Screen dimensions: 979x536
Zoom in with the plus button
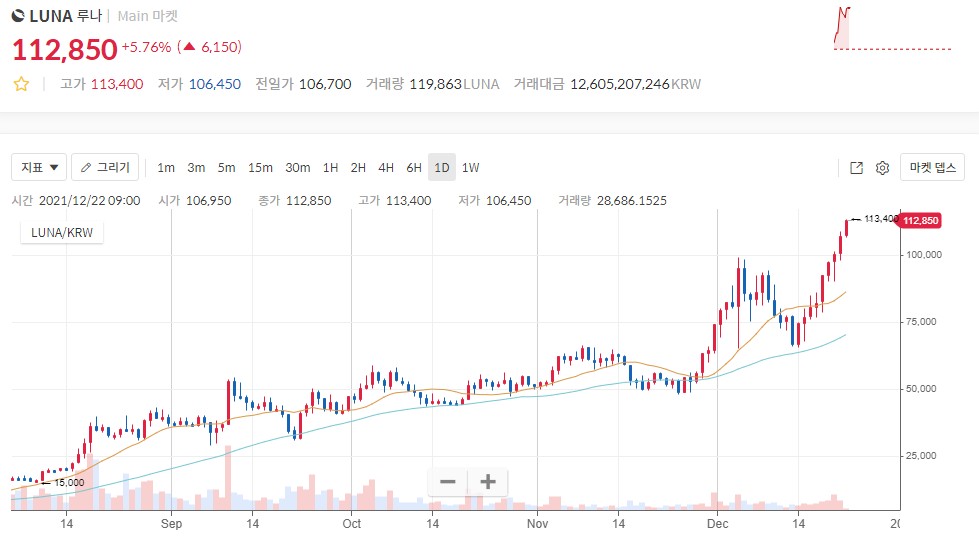pos(487,482)
